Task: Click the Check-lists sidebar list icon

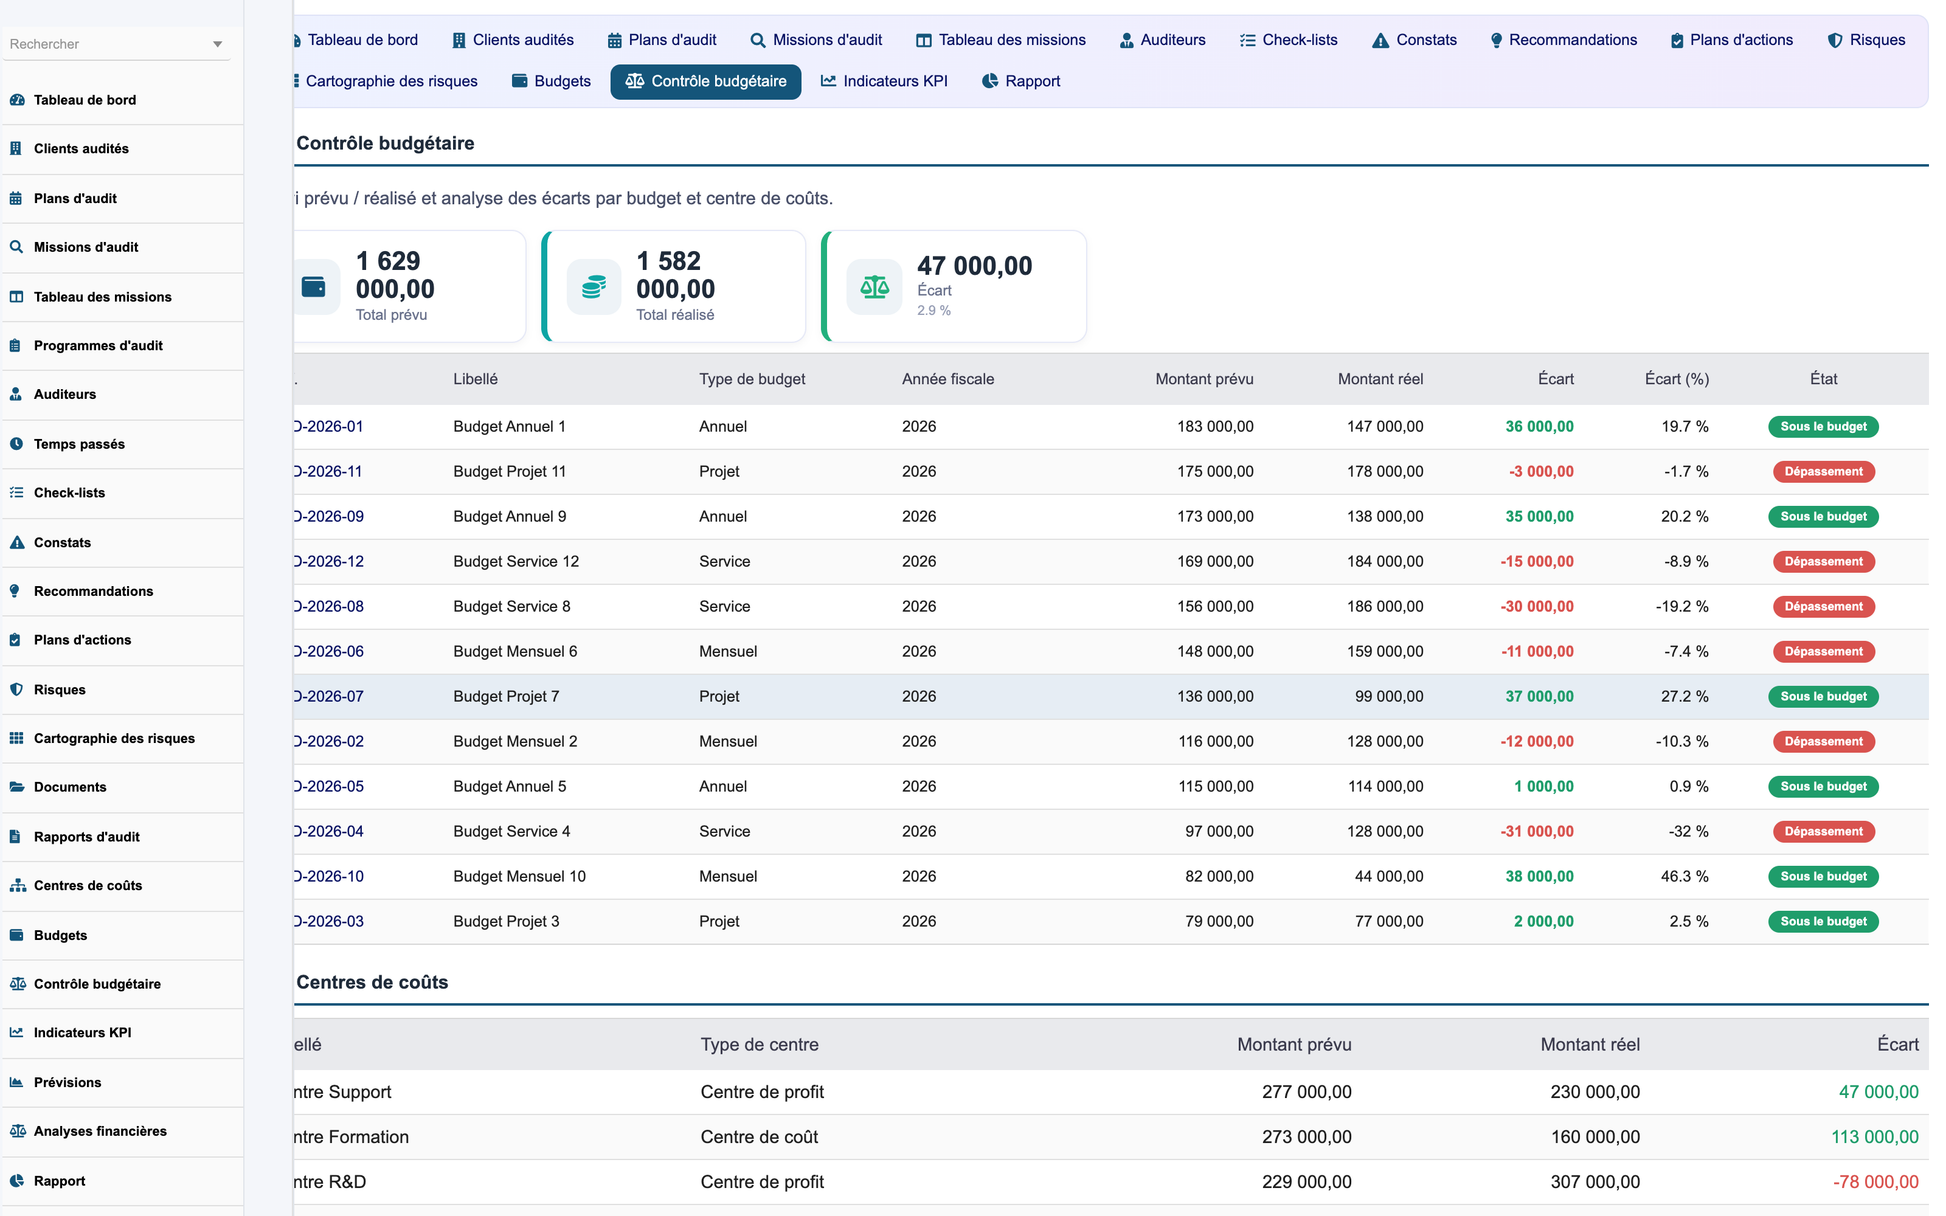Action: coord(16,493)
